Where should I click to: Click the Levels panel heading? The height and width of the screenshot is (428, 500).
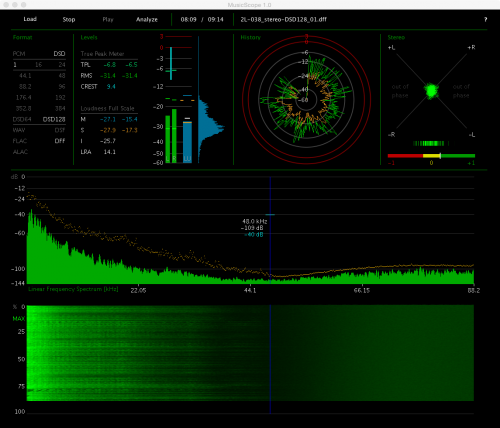click(x=89, y=37)
